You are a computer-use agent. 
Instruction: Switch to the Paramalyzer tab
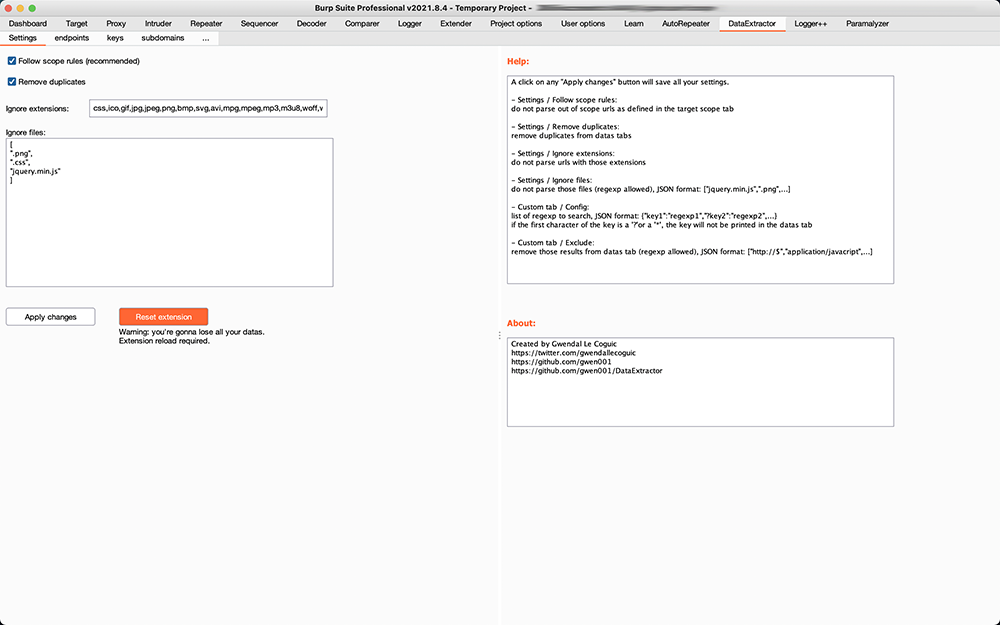tap(867, 24)
